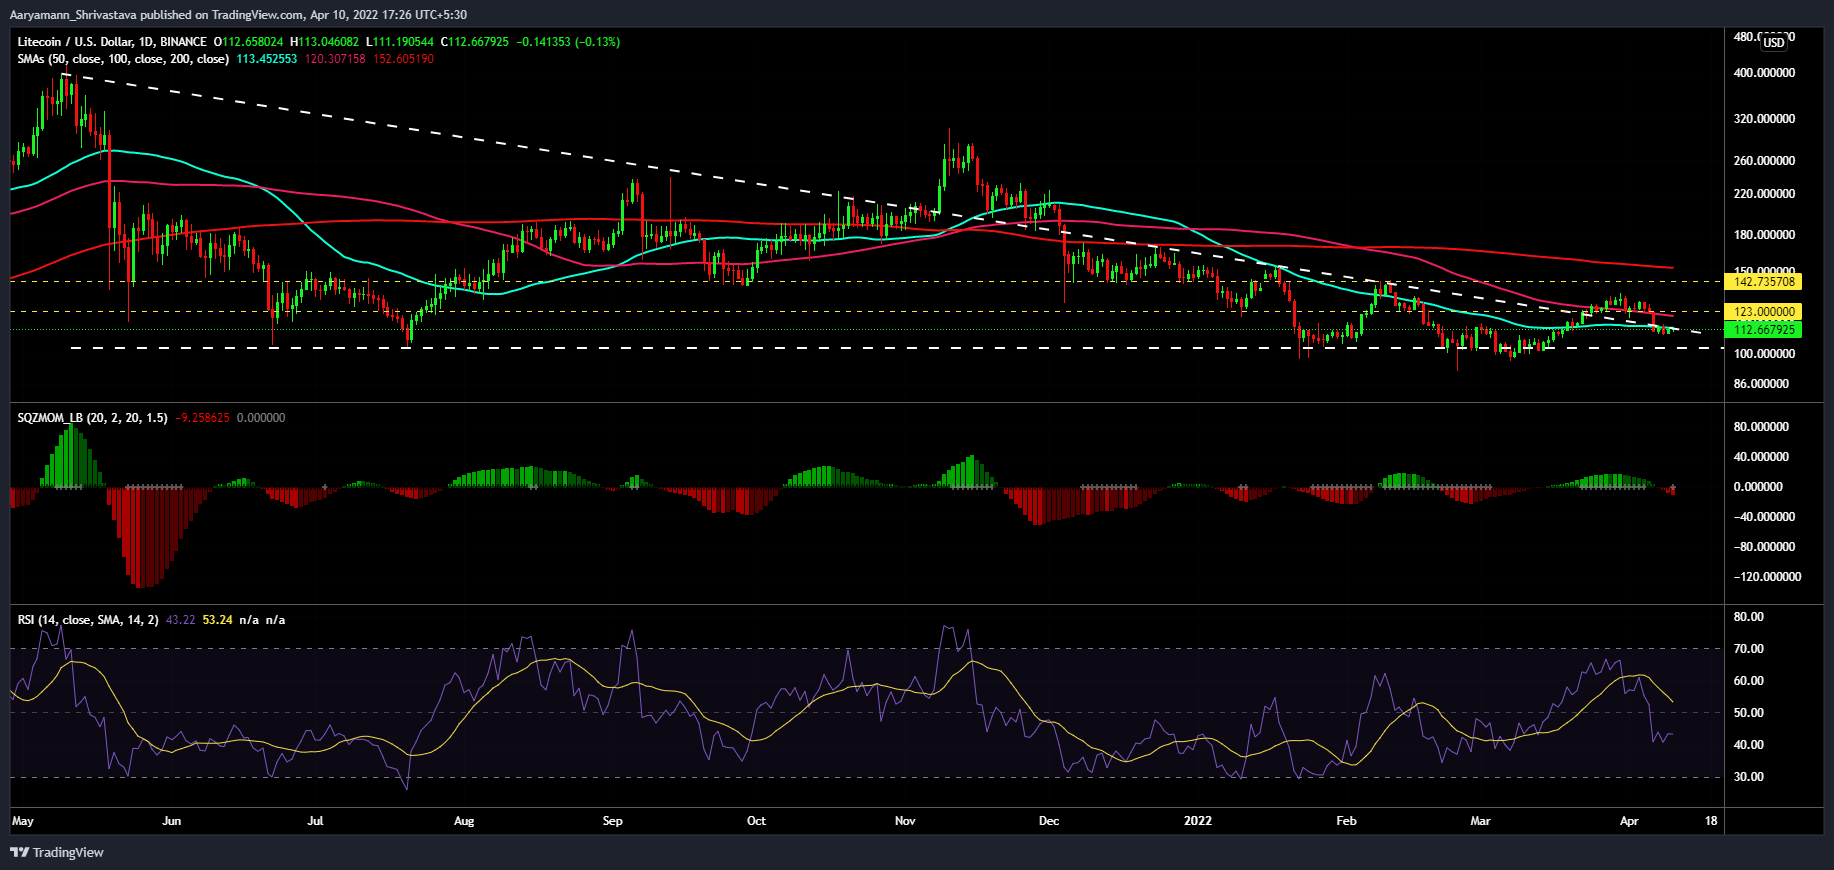
Task: Click the high price value H113.046082
Action: click(324, 42)
